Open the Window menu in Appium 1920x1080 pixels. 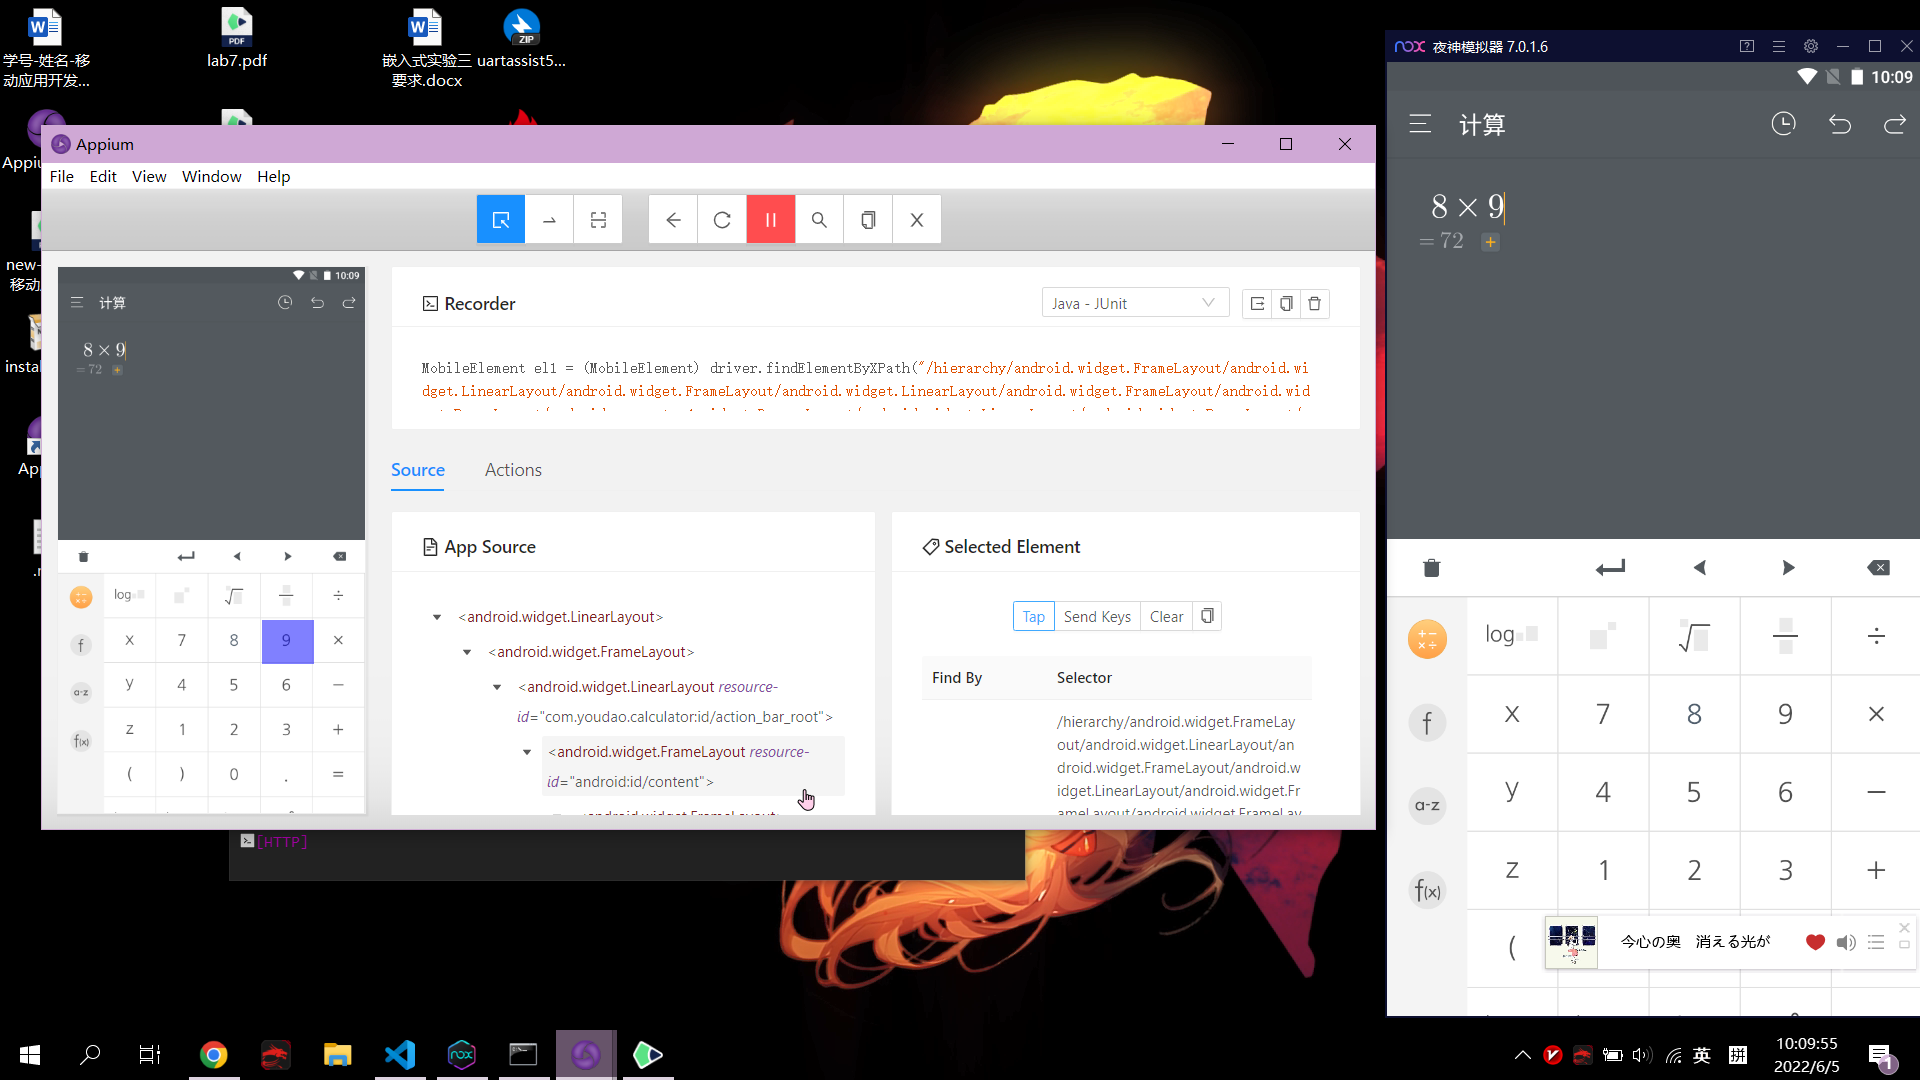click(x=211, y=177)
